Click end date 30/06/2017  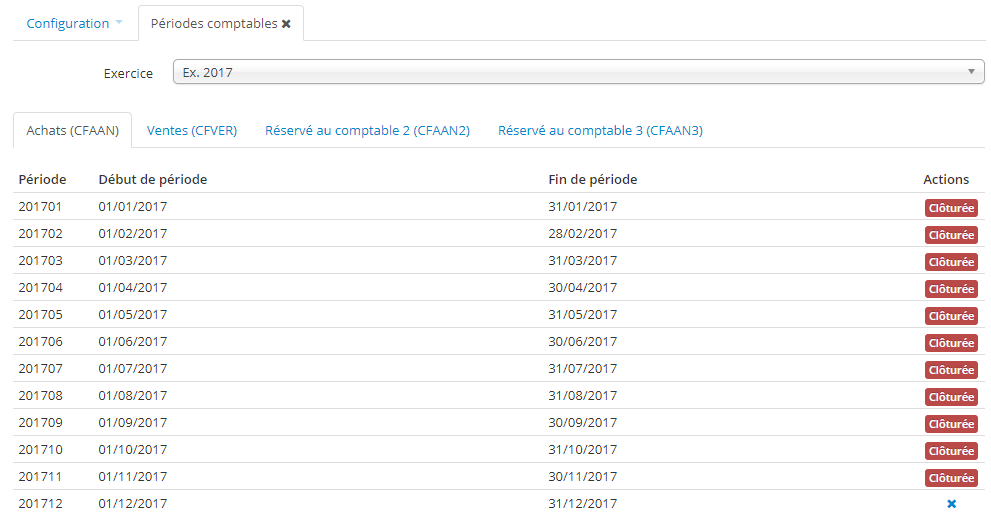point(583,341)
